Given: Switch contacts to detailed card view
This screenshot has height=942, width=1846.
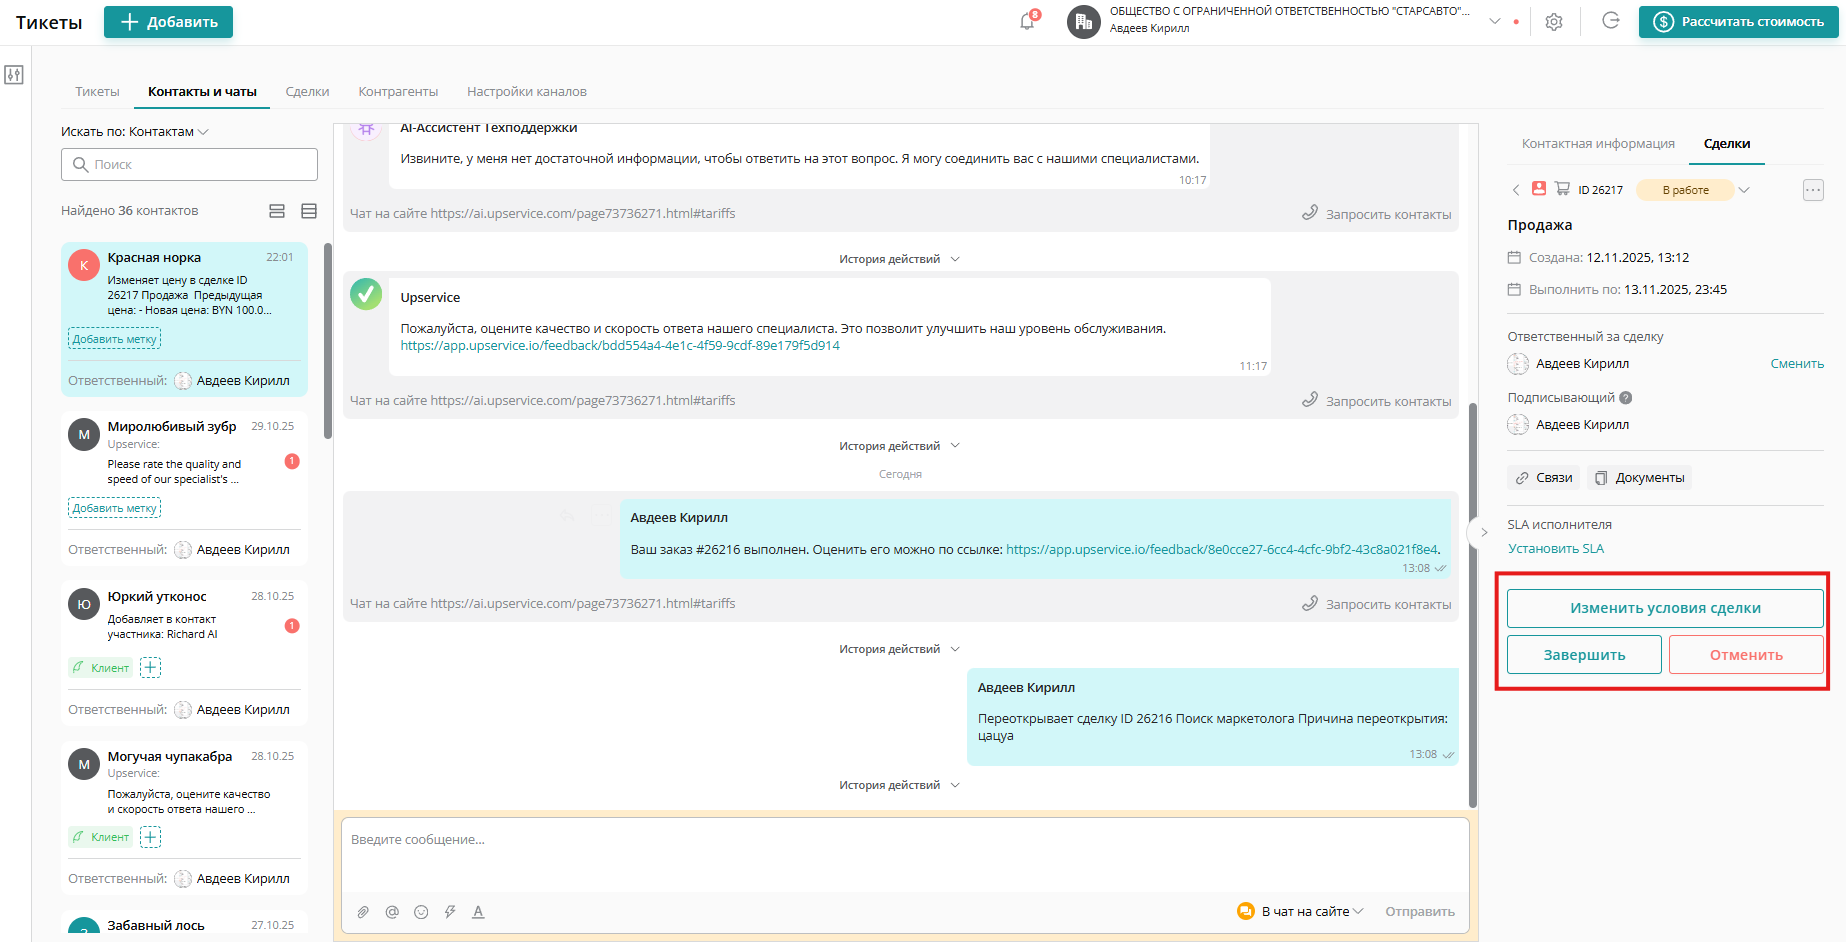Looking at the screenshot, I should point(276,211).
